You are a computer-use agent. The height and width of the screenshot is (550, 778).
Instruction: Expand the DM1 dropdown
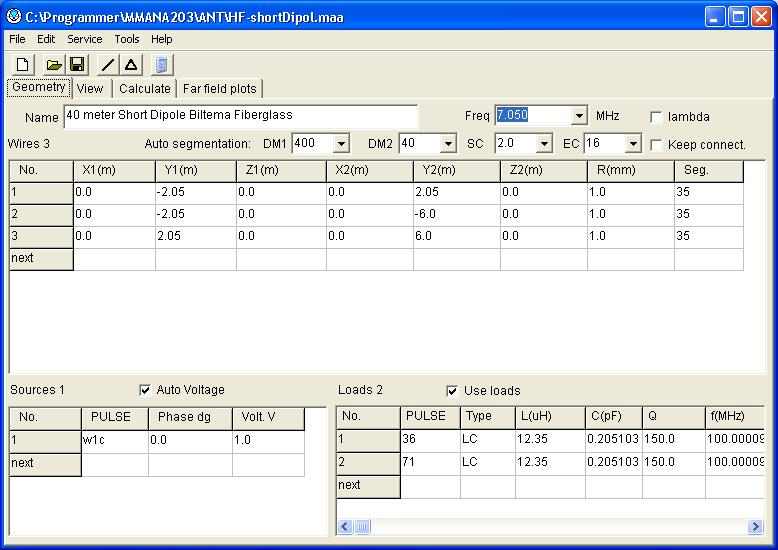[341, 144]
